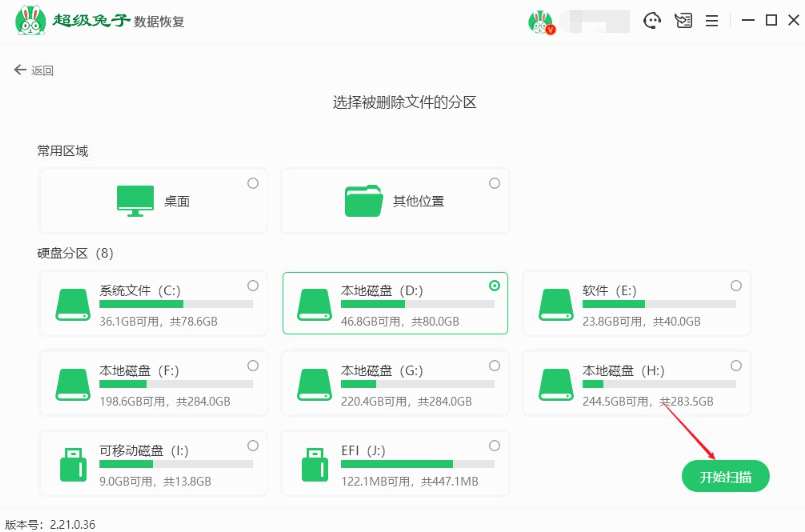Click the 系统文件 (C:) label

(140, 291)
